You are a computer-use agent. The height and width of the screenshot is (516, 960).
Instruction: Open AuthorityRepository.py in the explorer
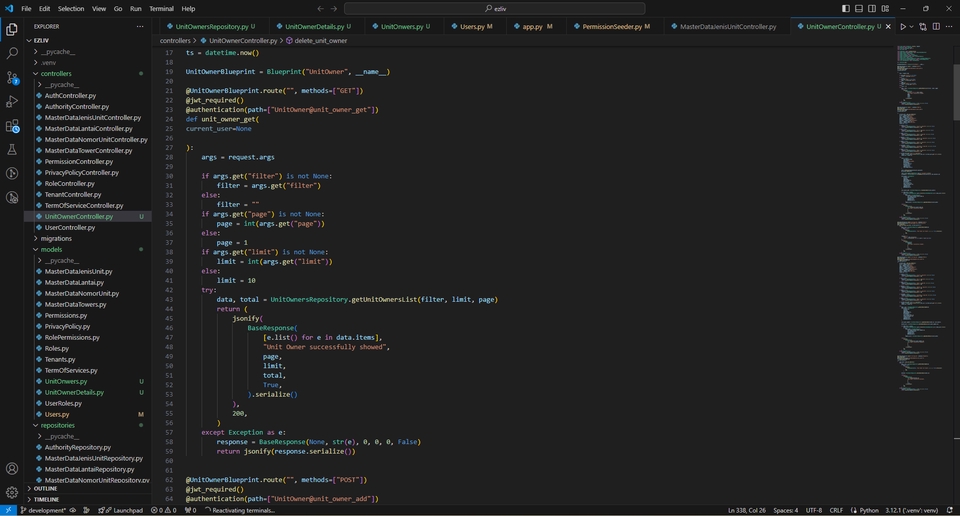[x=78, y=447]
